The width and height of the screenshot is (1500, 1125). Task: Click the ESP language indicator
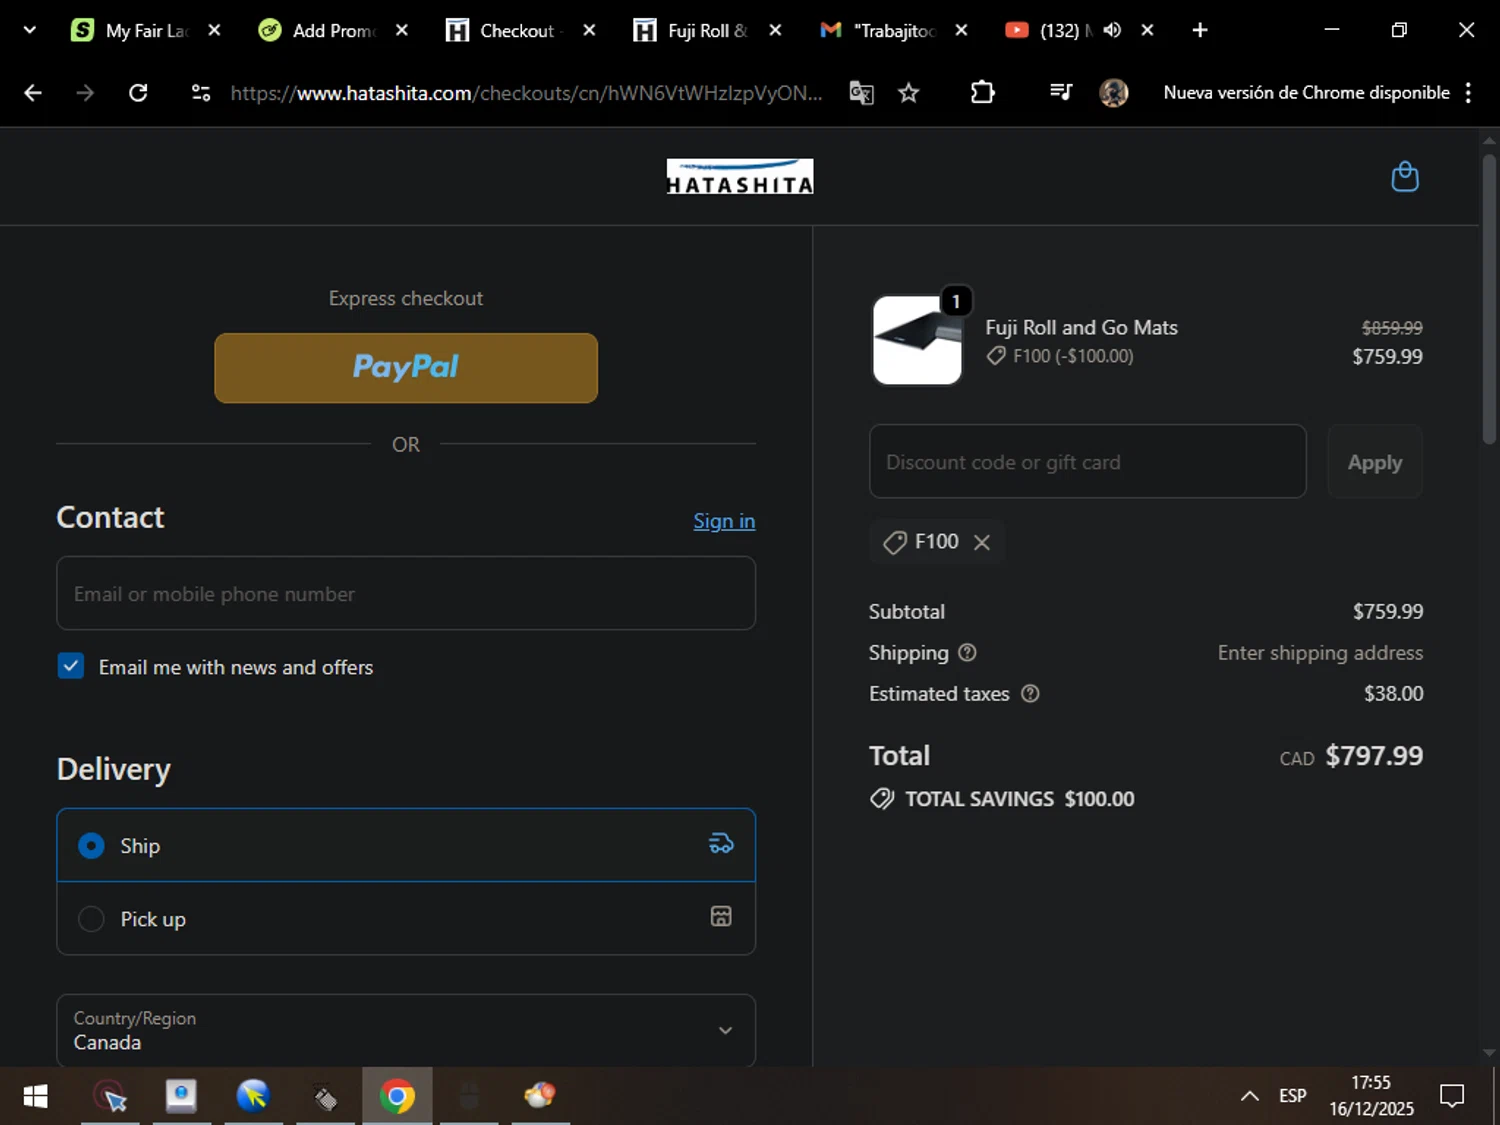[x=1292, y=1096]
